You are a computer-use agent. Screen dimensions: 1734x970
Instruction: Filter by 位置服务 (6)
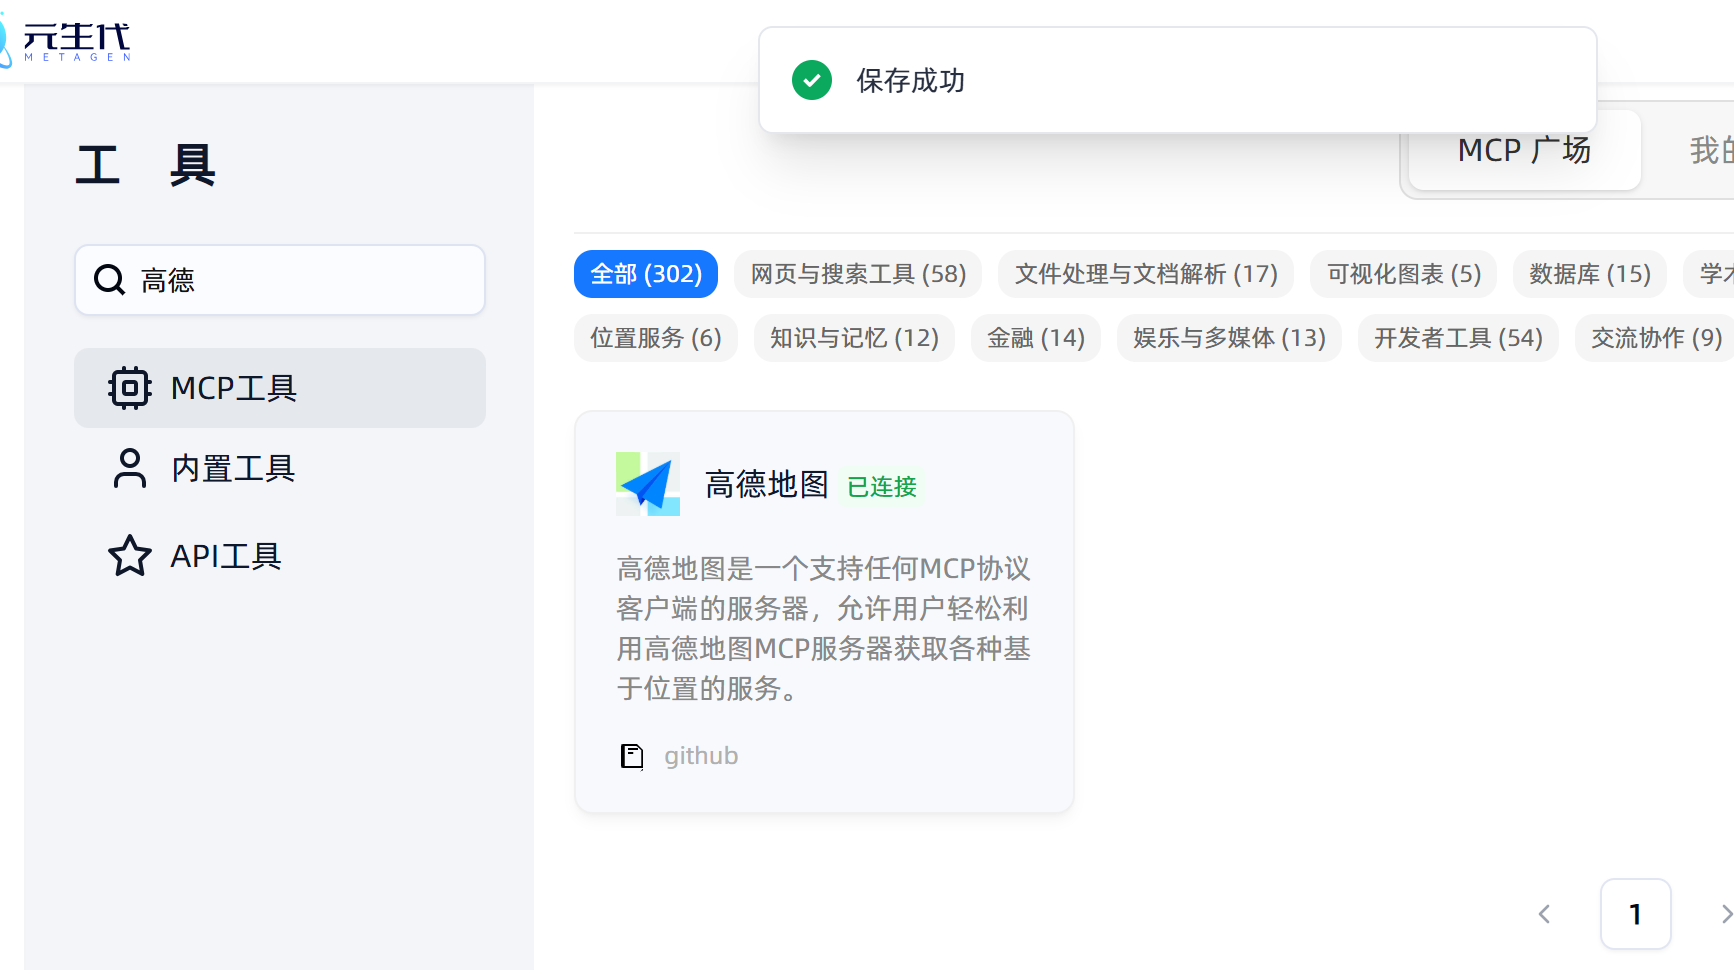click(656, 338)
